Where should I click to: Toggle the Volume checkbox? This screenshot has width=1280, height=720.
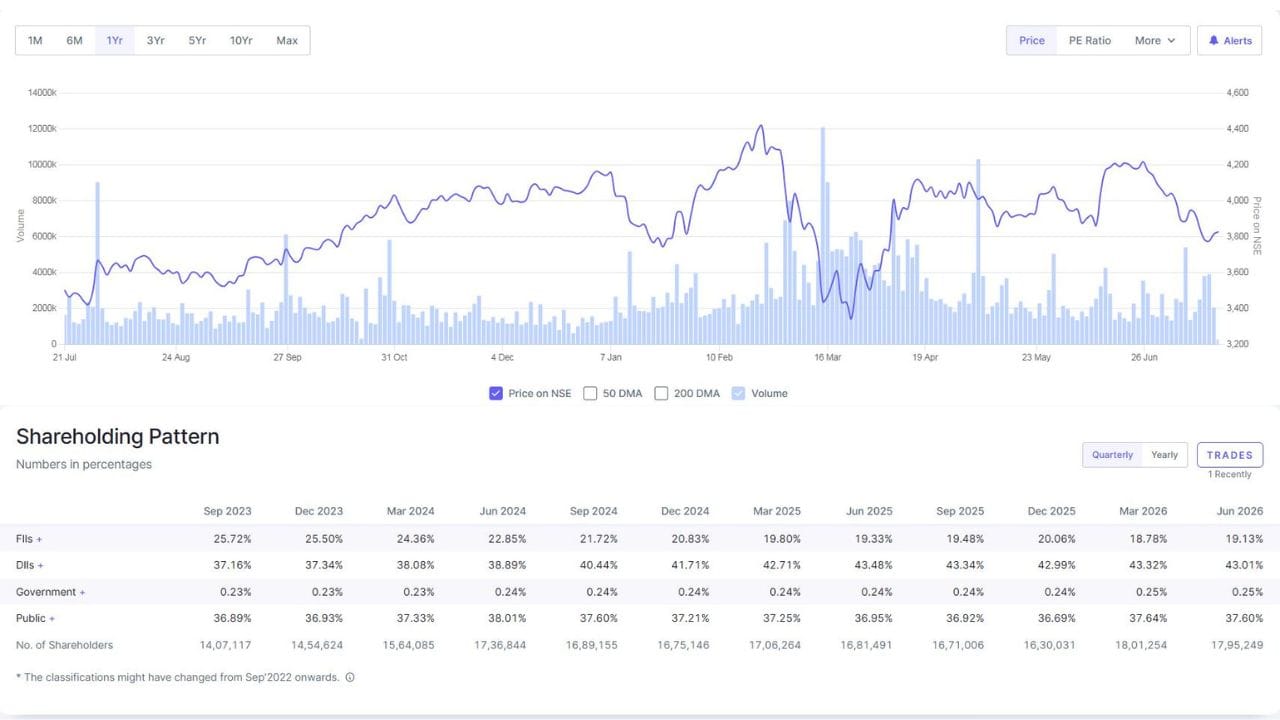tap(738, 393)
